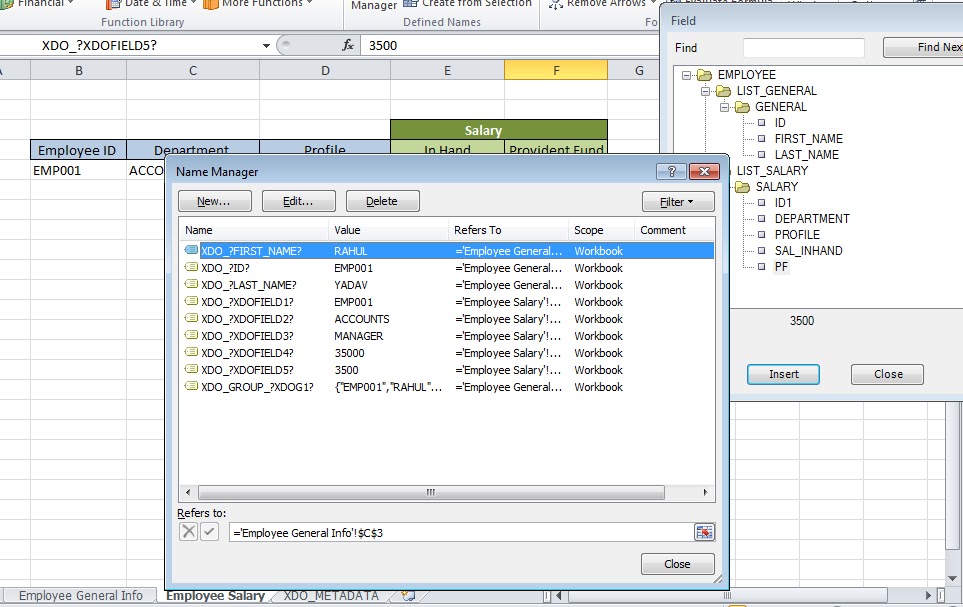Click the New button in Name Manager
The height and width of the screenshot is (607, 963).
click(x=214, y=201)
